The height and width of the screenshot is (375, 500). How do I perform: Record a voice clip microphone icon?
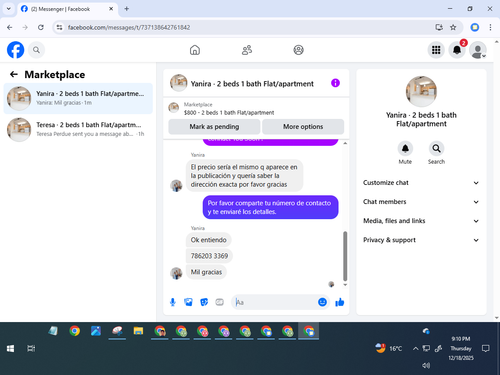(173, 302)
